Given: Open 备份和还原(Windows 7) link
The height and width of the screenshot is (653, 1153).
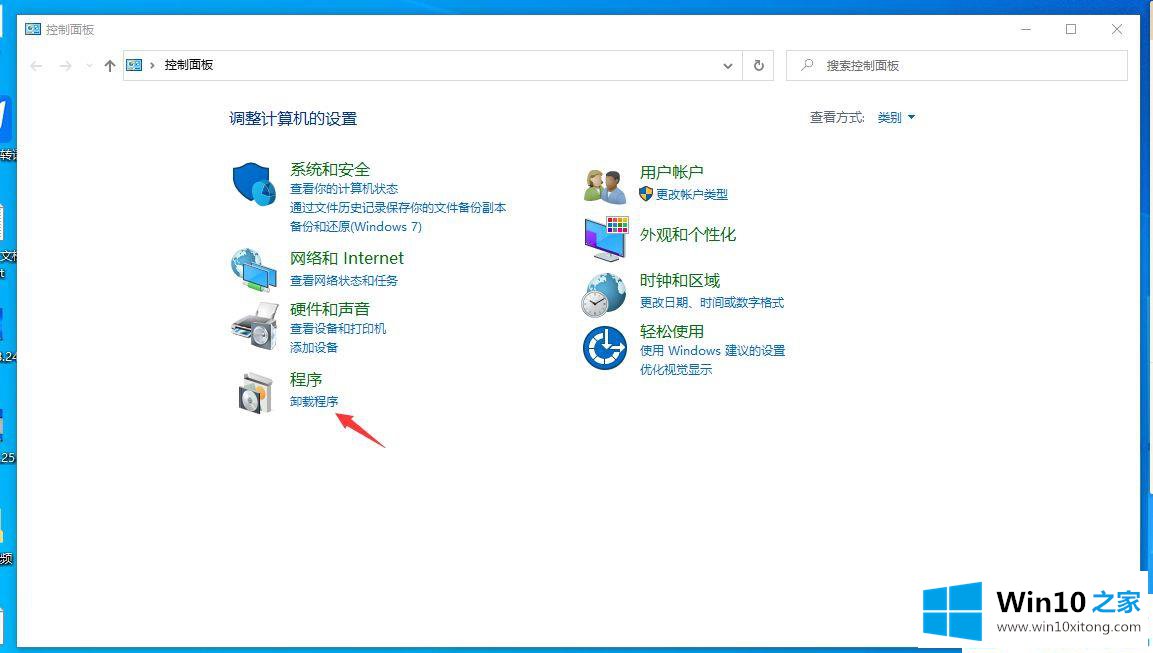Looking at the screenshot, I should (356, 227).
